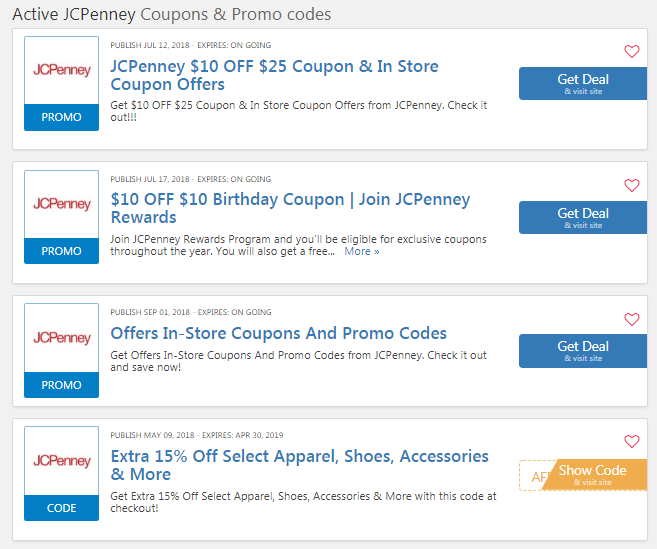The width and height of the screenshot is (657, 549).
Task: Click JCPenney logo on Extra 15% Off card
Action: click(x=62, y=461)
